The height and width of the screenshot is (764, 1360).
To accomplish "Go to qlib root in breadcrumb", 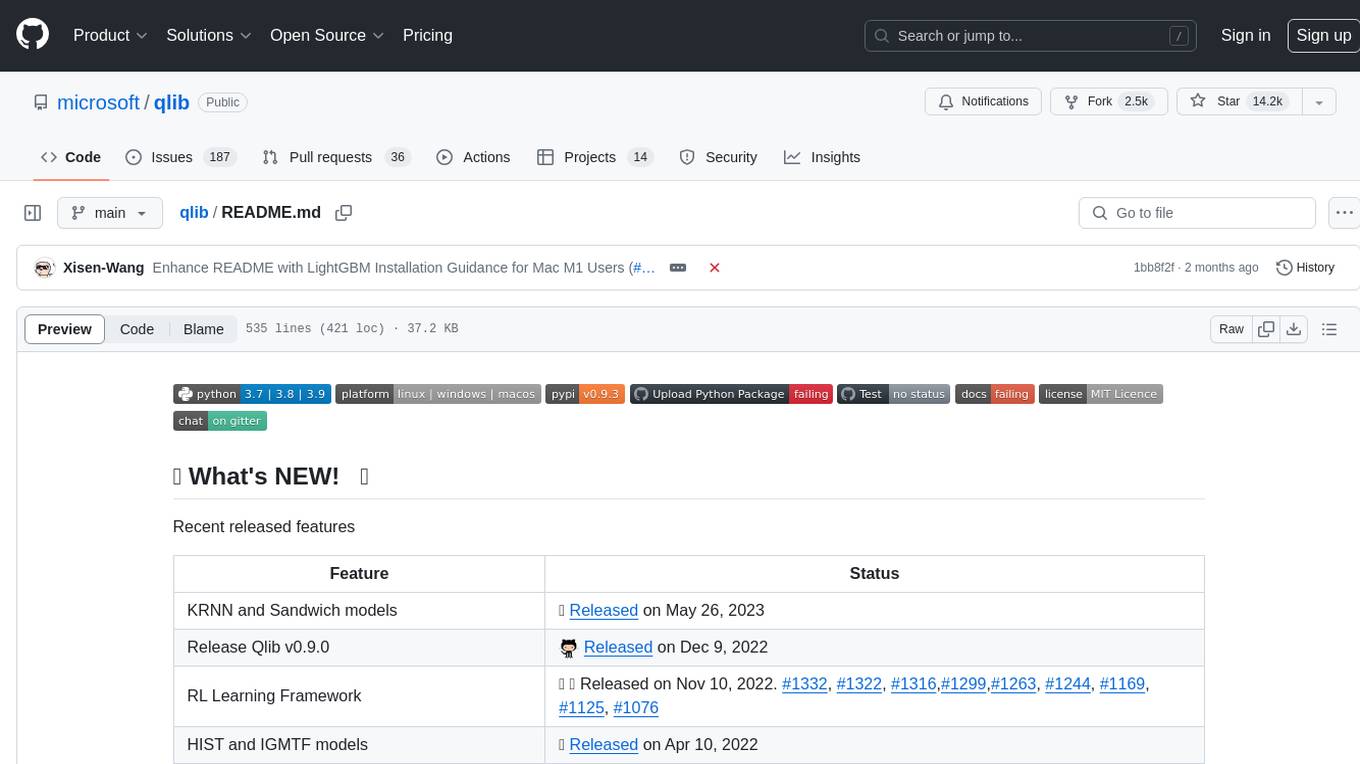I will (x=194, y=213).
